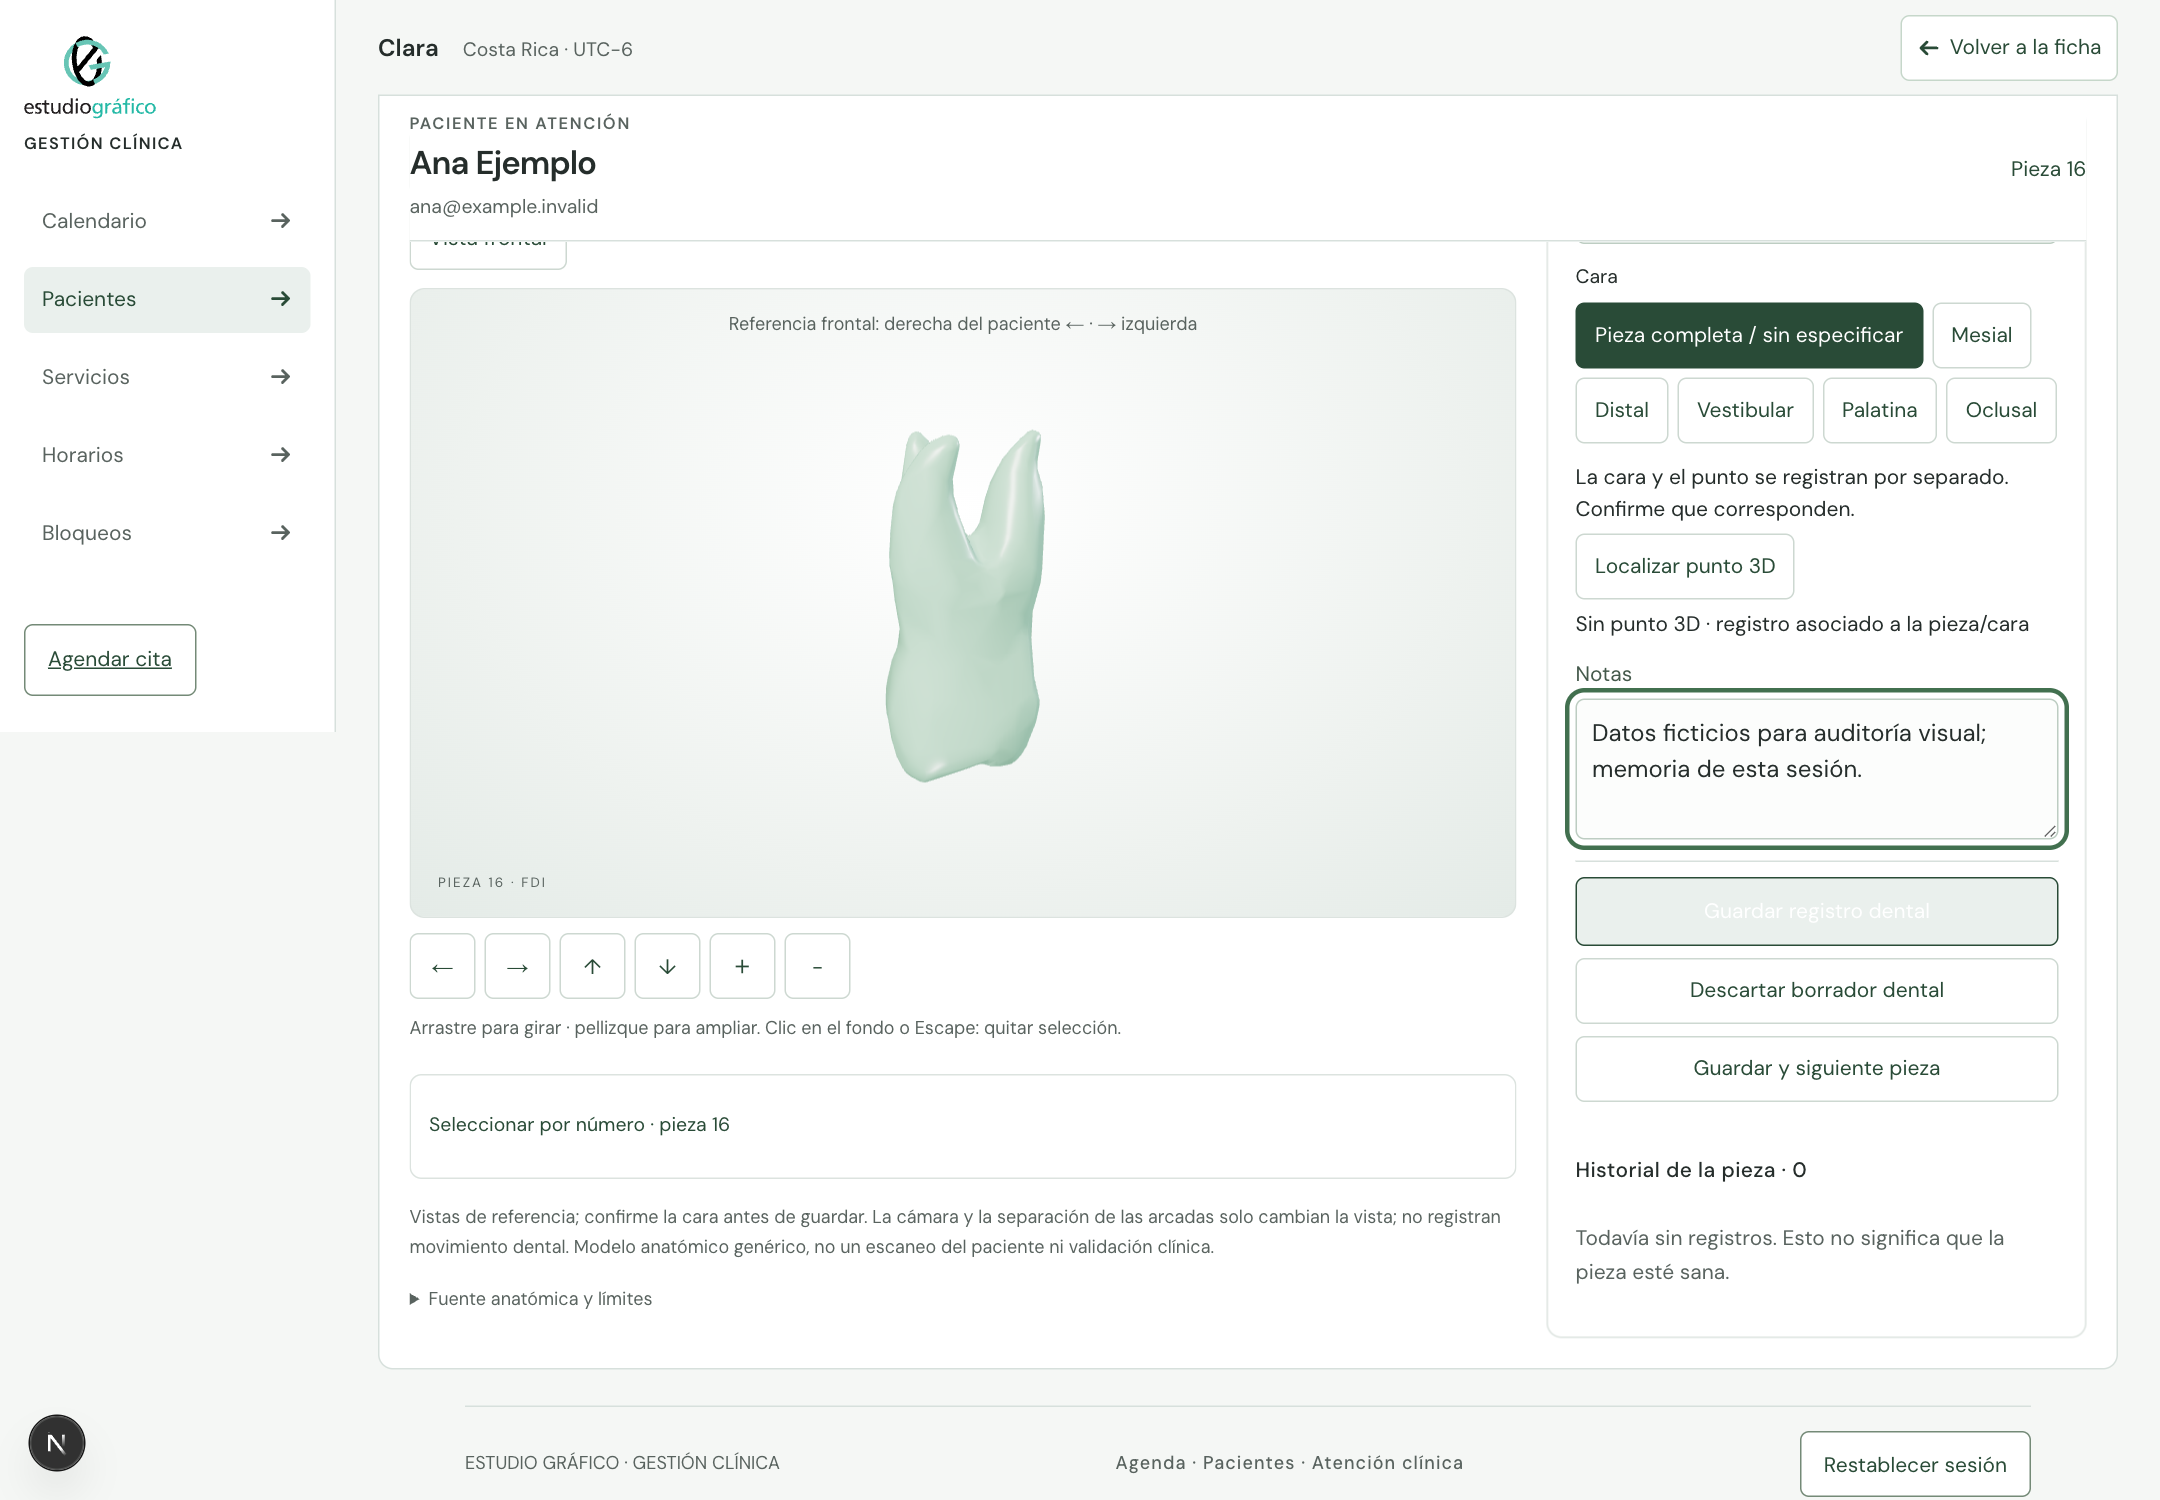Open Servicios in the sidebar
Image resolution: width=2160 pixels, height=1500 pixels.
pos(167,377)
